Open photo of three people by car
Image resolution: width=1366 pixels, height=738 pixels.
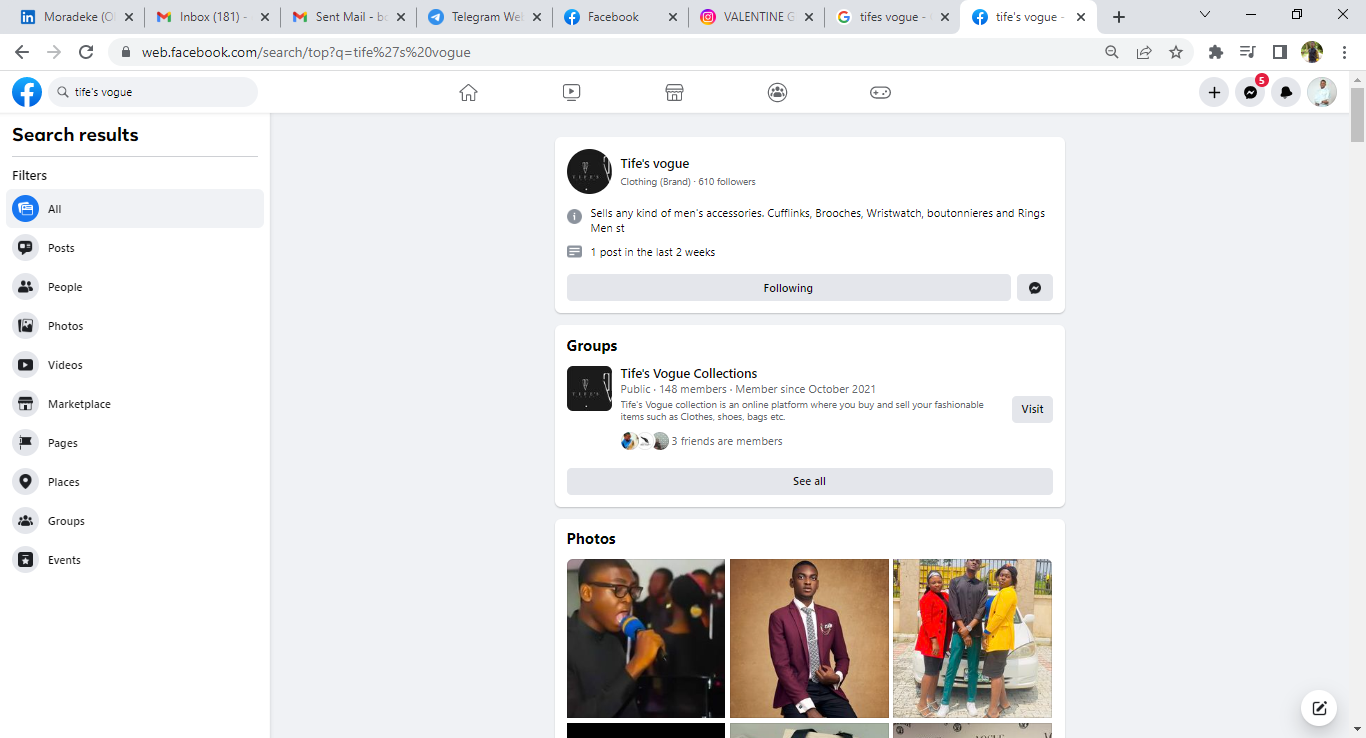[x=972, y=638]
